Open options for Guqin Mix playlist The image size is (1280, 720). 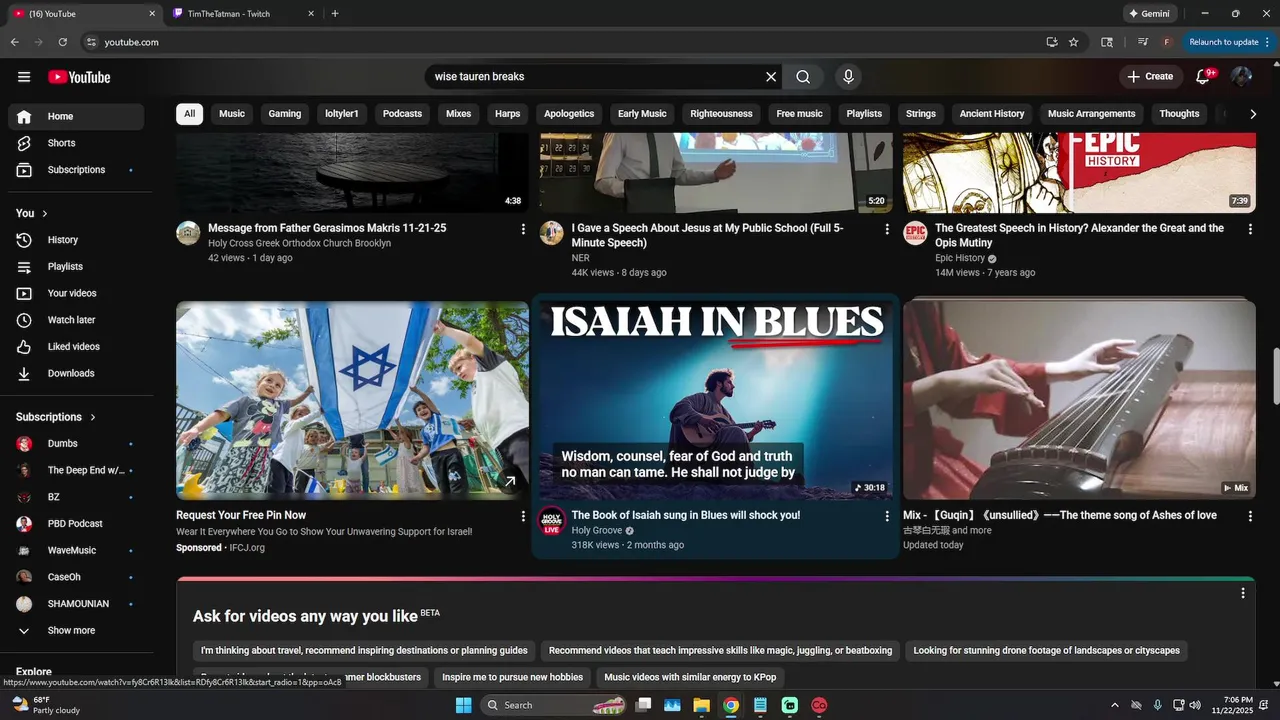click(1250, 516)
